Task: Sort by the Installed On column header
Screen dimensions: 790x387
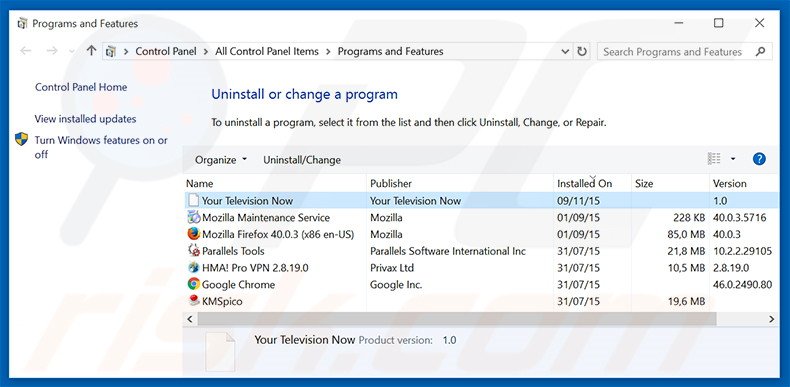Action: [592, 183]
